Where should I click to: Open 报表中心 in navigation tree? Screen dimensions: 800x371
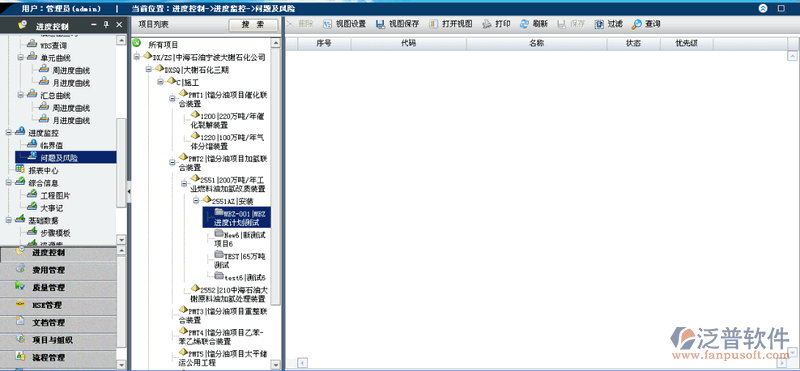[43, 170]
